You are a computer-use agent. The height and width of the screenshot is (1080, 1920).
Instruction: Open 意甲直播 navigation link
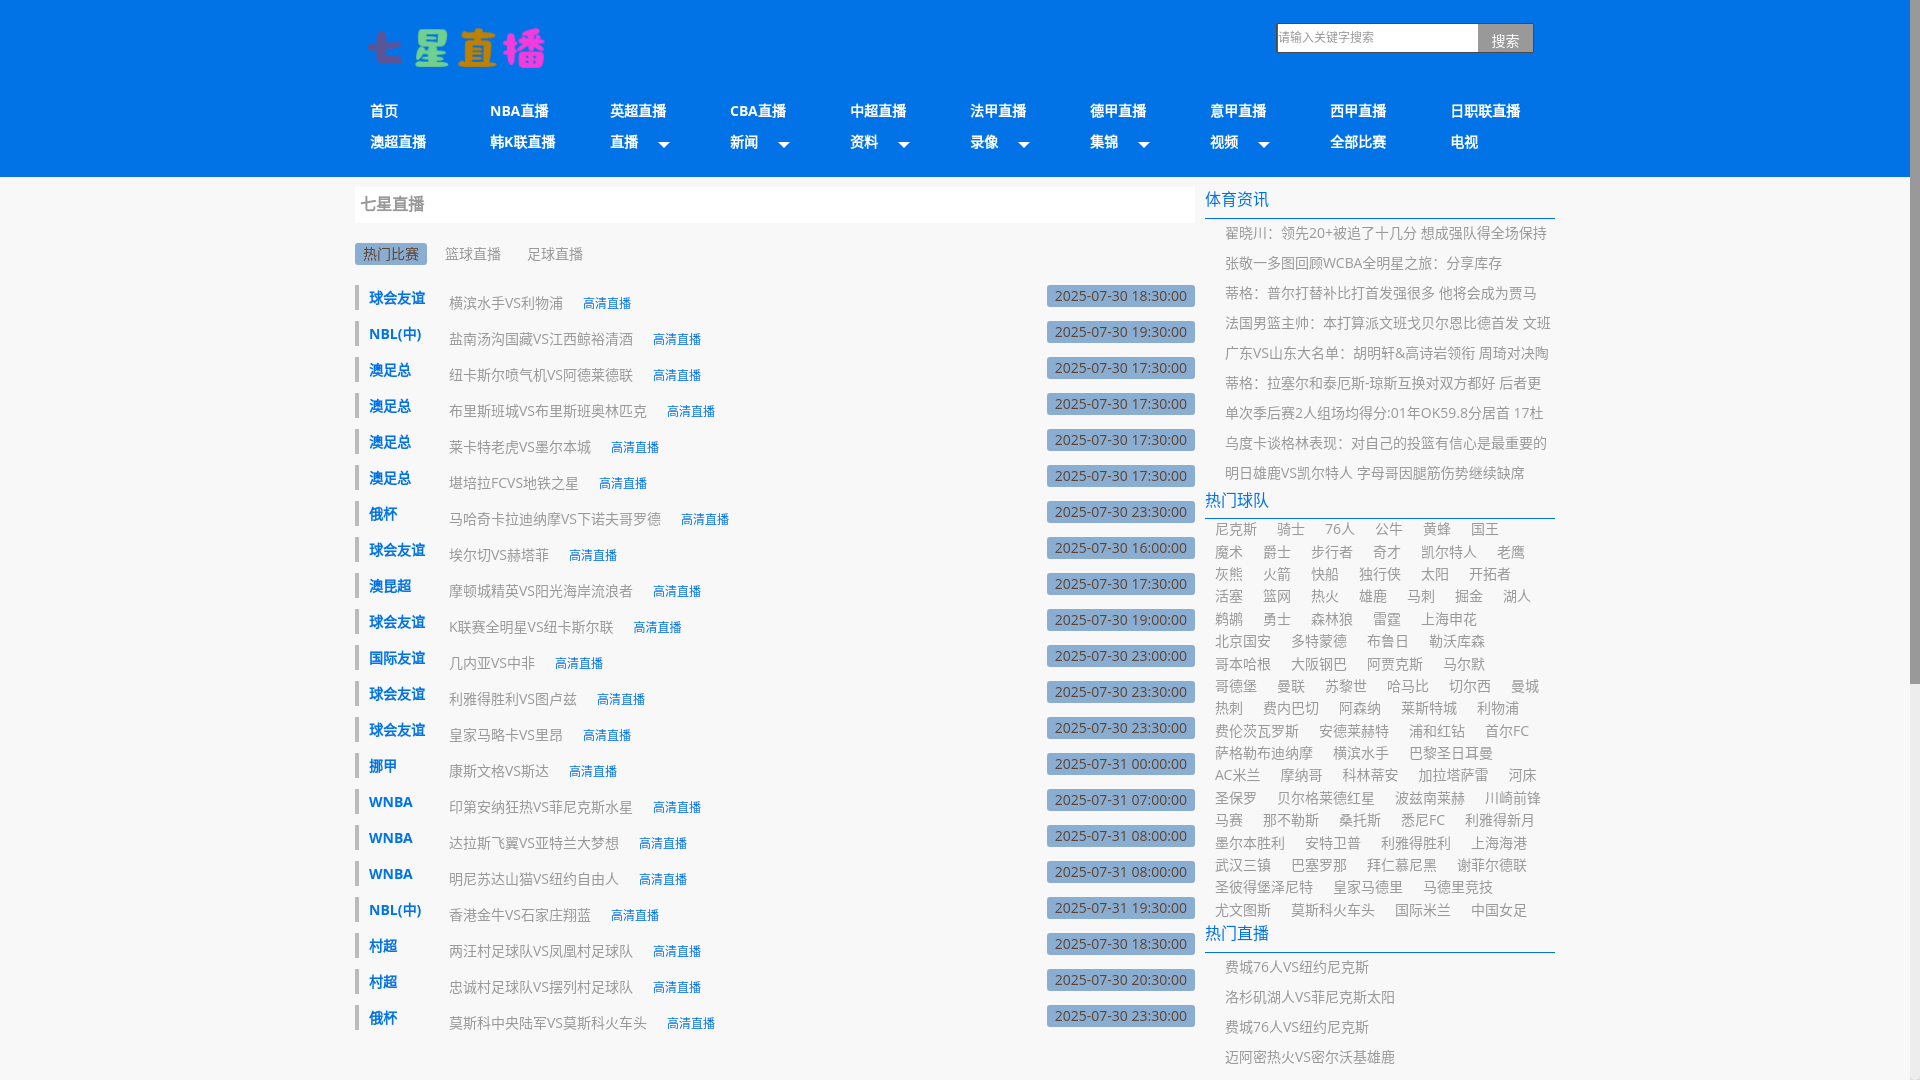coord(1238,111)
